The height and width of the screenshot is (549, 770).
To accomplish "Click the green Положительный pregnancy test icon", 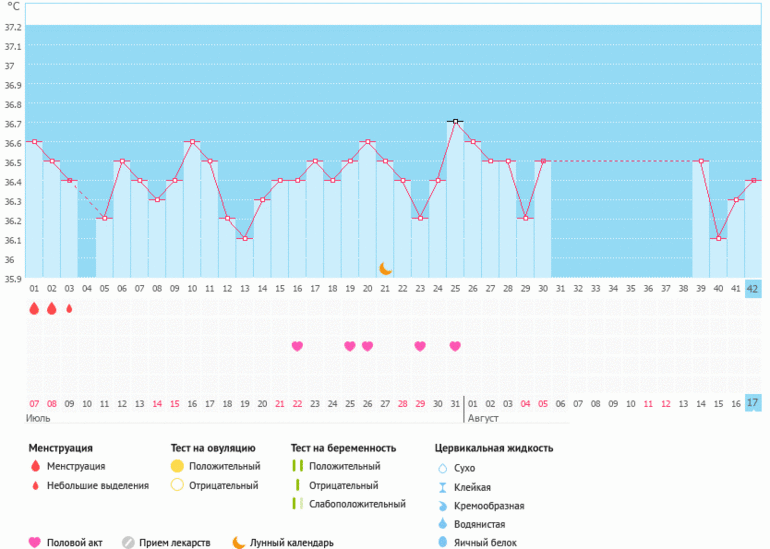I will click(297, 466).
